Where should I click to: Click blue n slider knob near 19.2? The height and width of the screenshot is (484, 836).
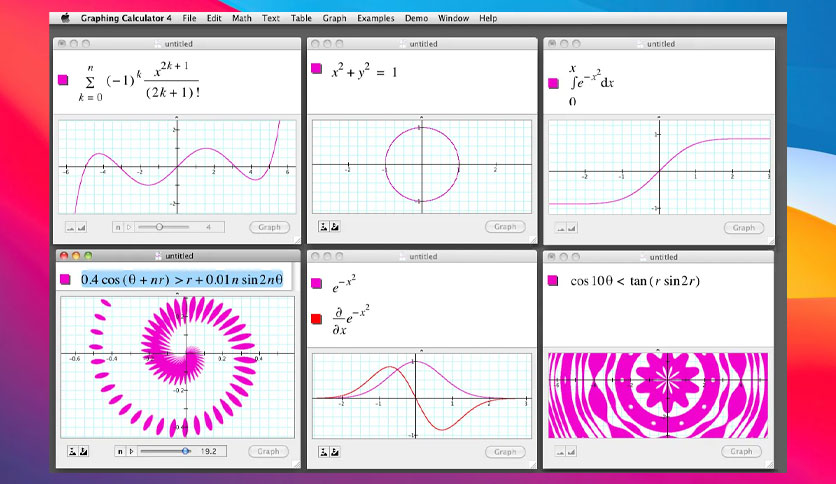[186, 451]
